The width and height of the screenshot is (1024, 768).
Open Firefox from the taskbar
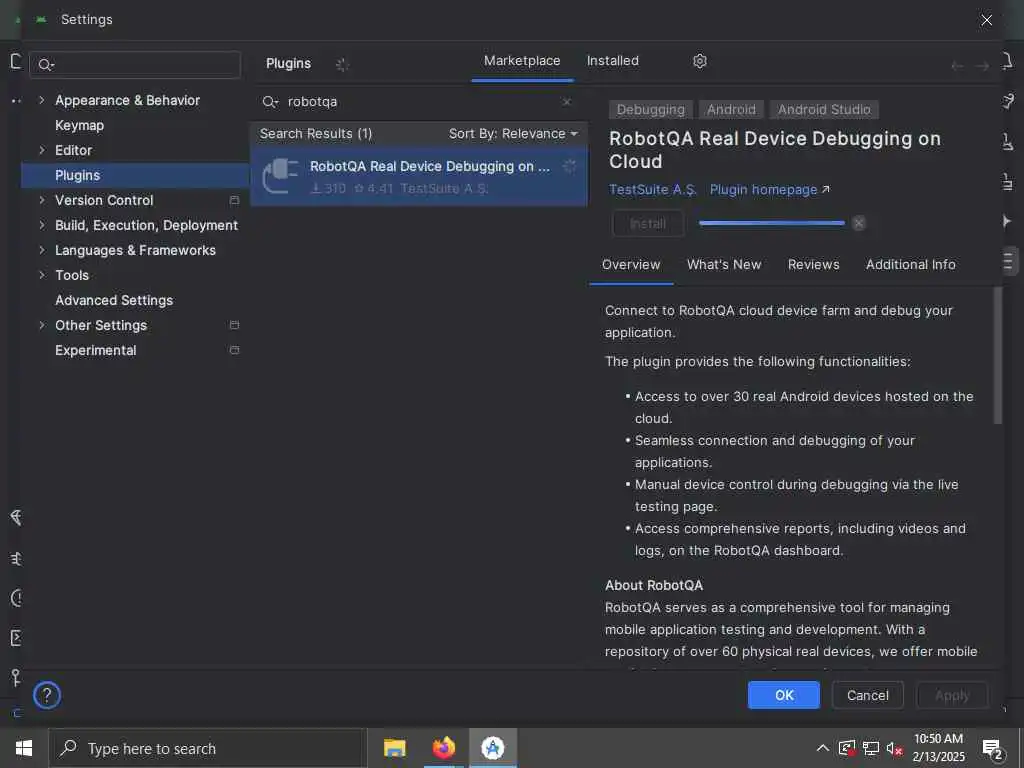point(443,748)
